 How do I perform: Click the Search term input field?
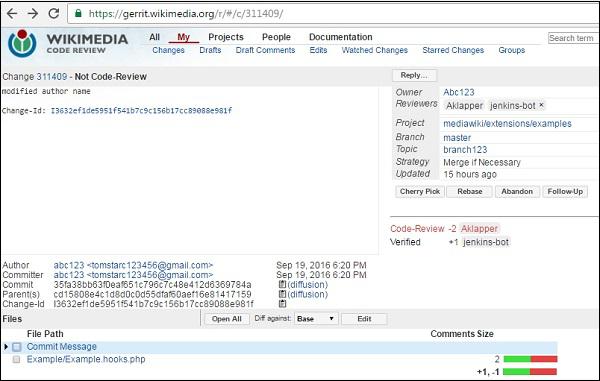(x=573, y=38)
